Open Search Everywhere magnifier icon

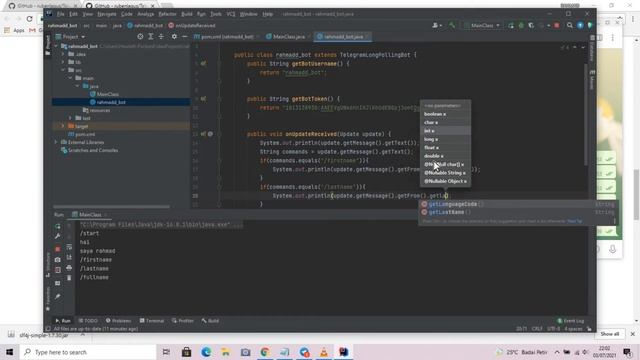pos(570,25)
